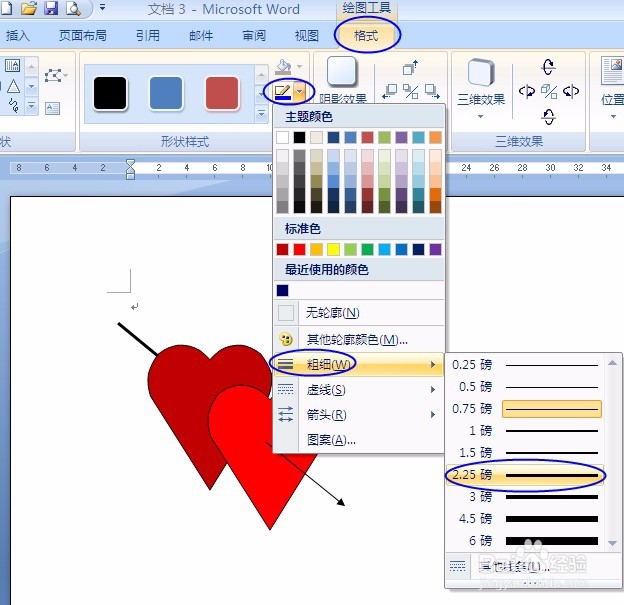
Task: Select the triangle shape in shapes gallery
Action: 14,86
